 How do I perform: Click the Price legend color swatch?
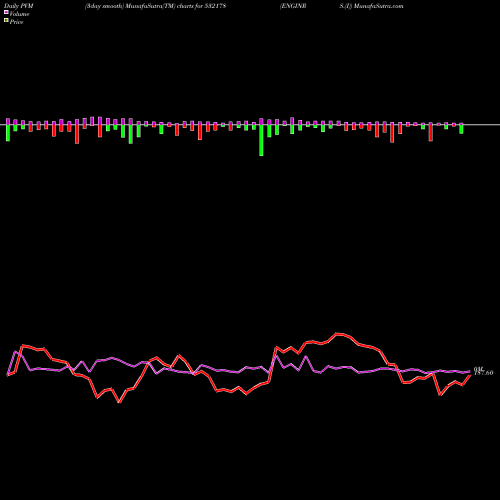click(x=6, y=21)
